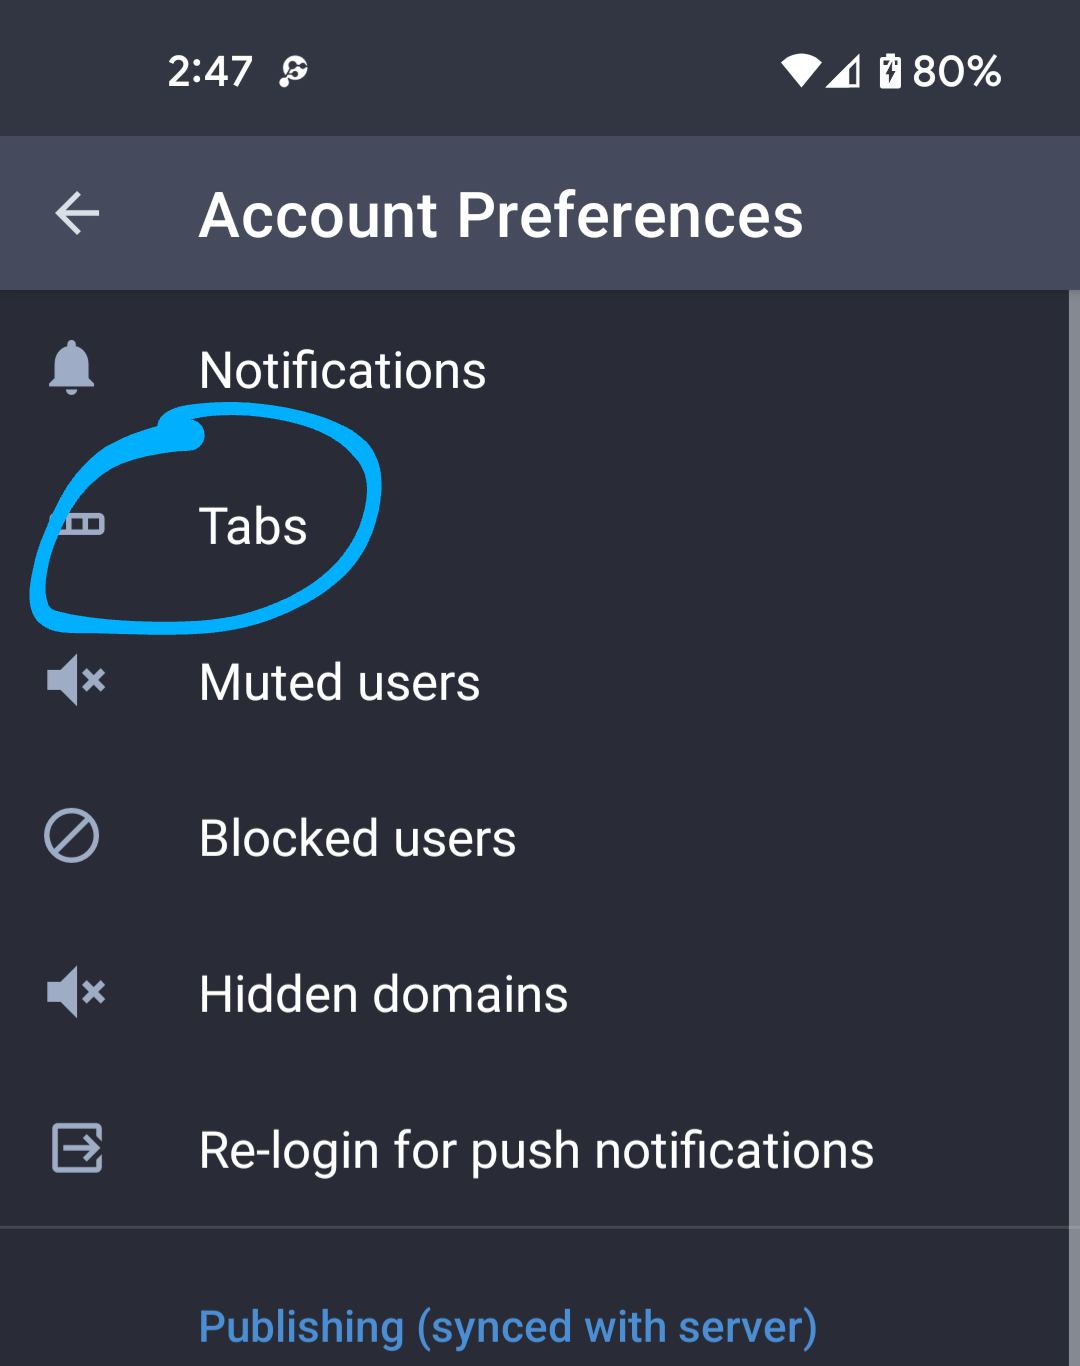This screenshot has height=1366, width=1080.
Task: Open the Tabs settings
Action: coord(253,526)
